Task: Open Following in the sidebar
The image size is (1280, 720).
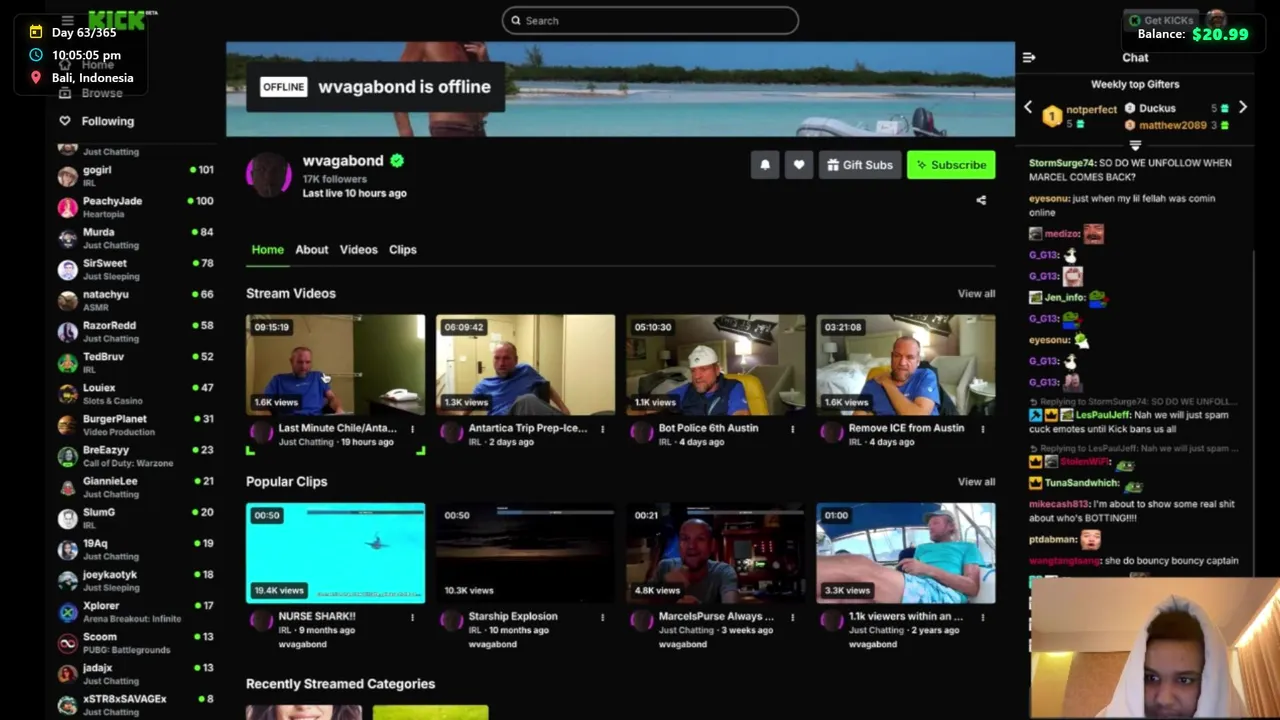Action: 97,121
